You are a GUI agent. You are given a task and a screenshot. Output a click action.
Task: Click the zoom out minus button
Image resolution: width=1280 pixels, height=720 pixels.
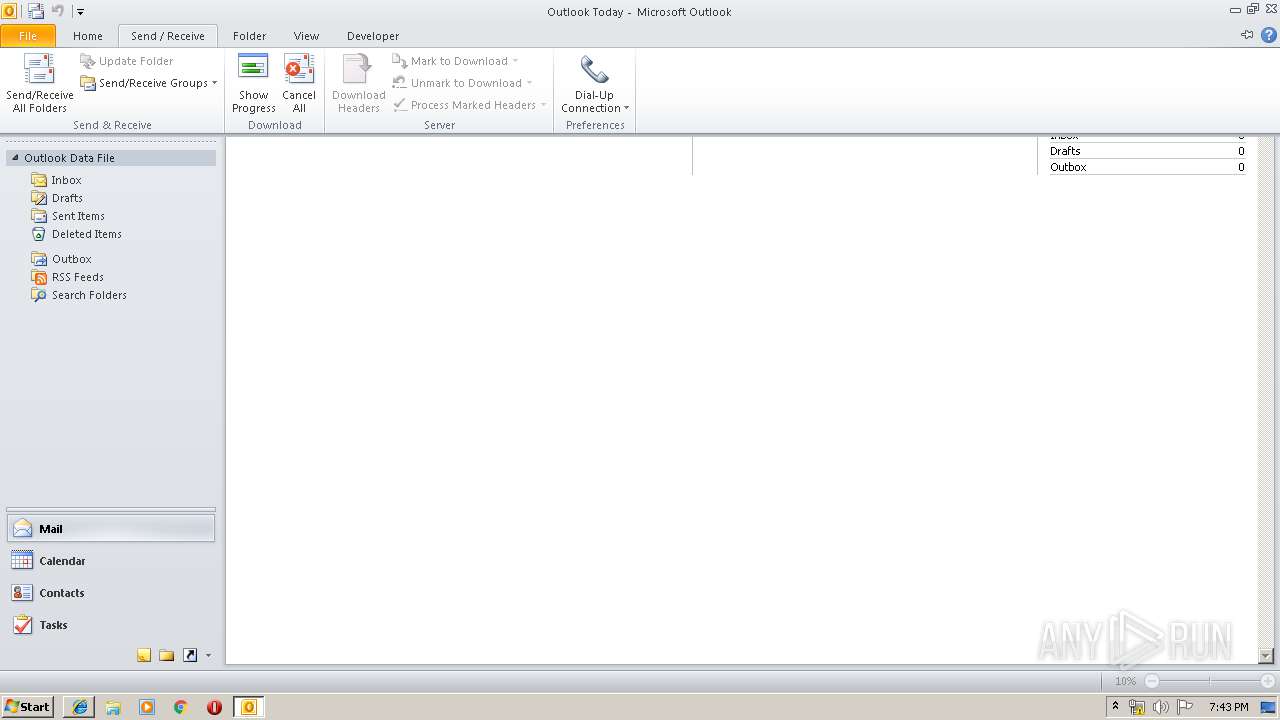[x=1152, y=681]
